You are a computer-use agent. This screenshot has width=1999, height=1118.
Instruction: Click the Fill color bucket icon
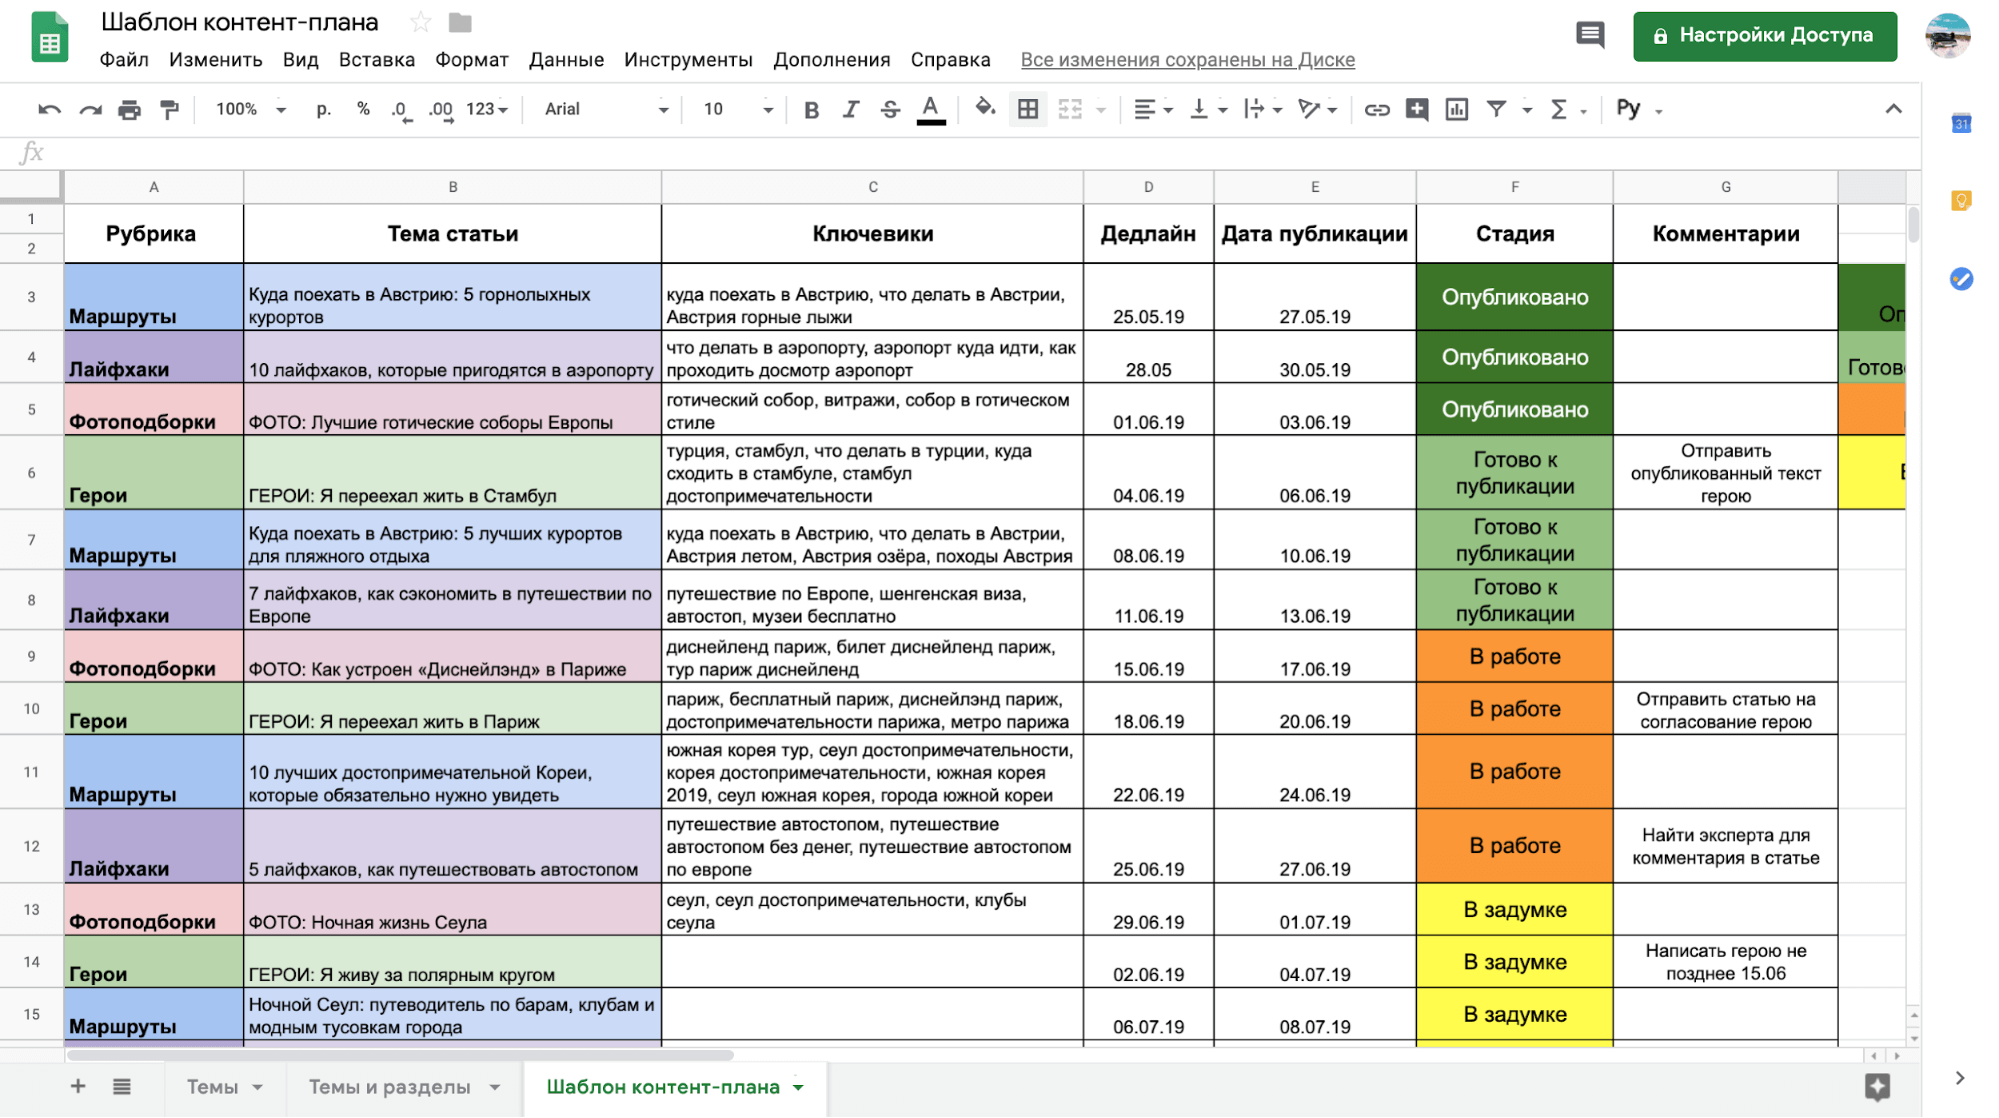click(x=984, y=108)
